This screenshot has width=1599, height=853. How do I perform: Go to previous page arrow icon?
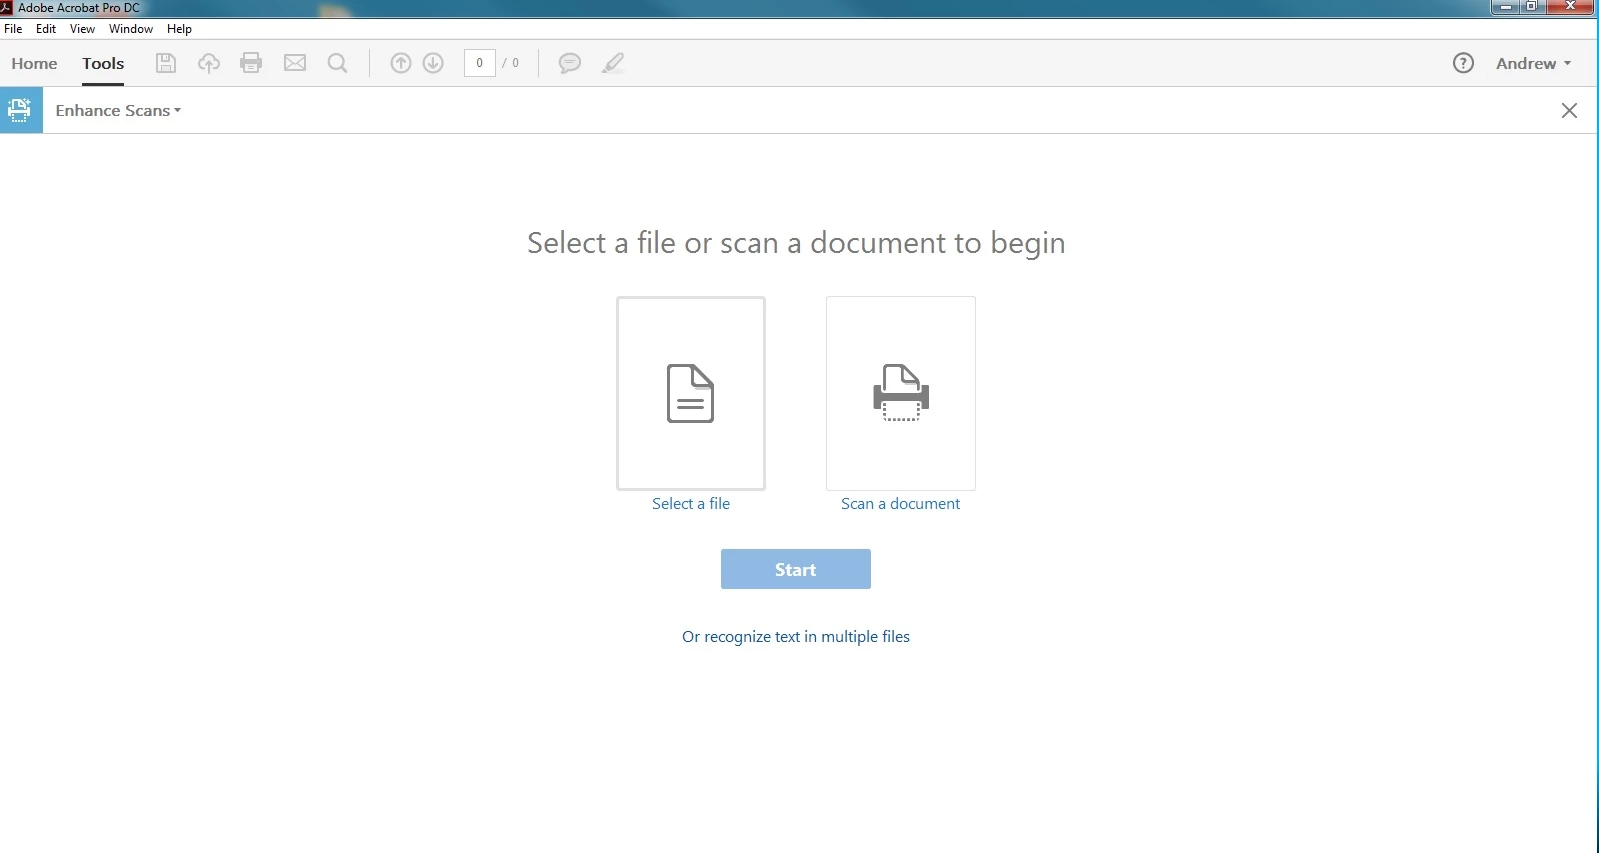[400, 63]
